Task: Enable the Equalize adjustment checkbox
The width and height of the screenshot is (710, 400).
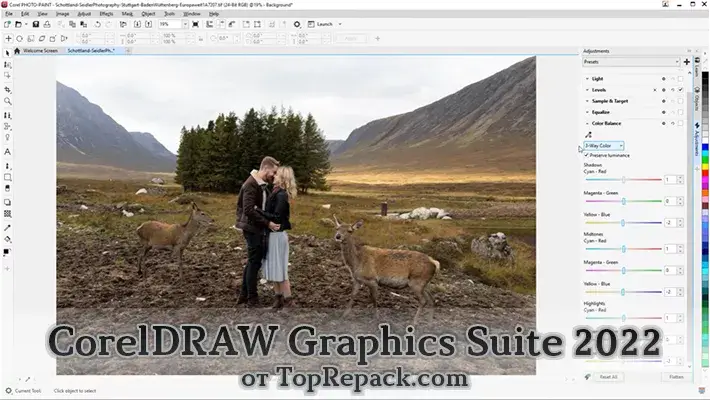Action: click(680, 112)
